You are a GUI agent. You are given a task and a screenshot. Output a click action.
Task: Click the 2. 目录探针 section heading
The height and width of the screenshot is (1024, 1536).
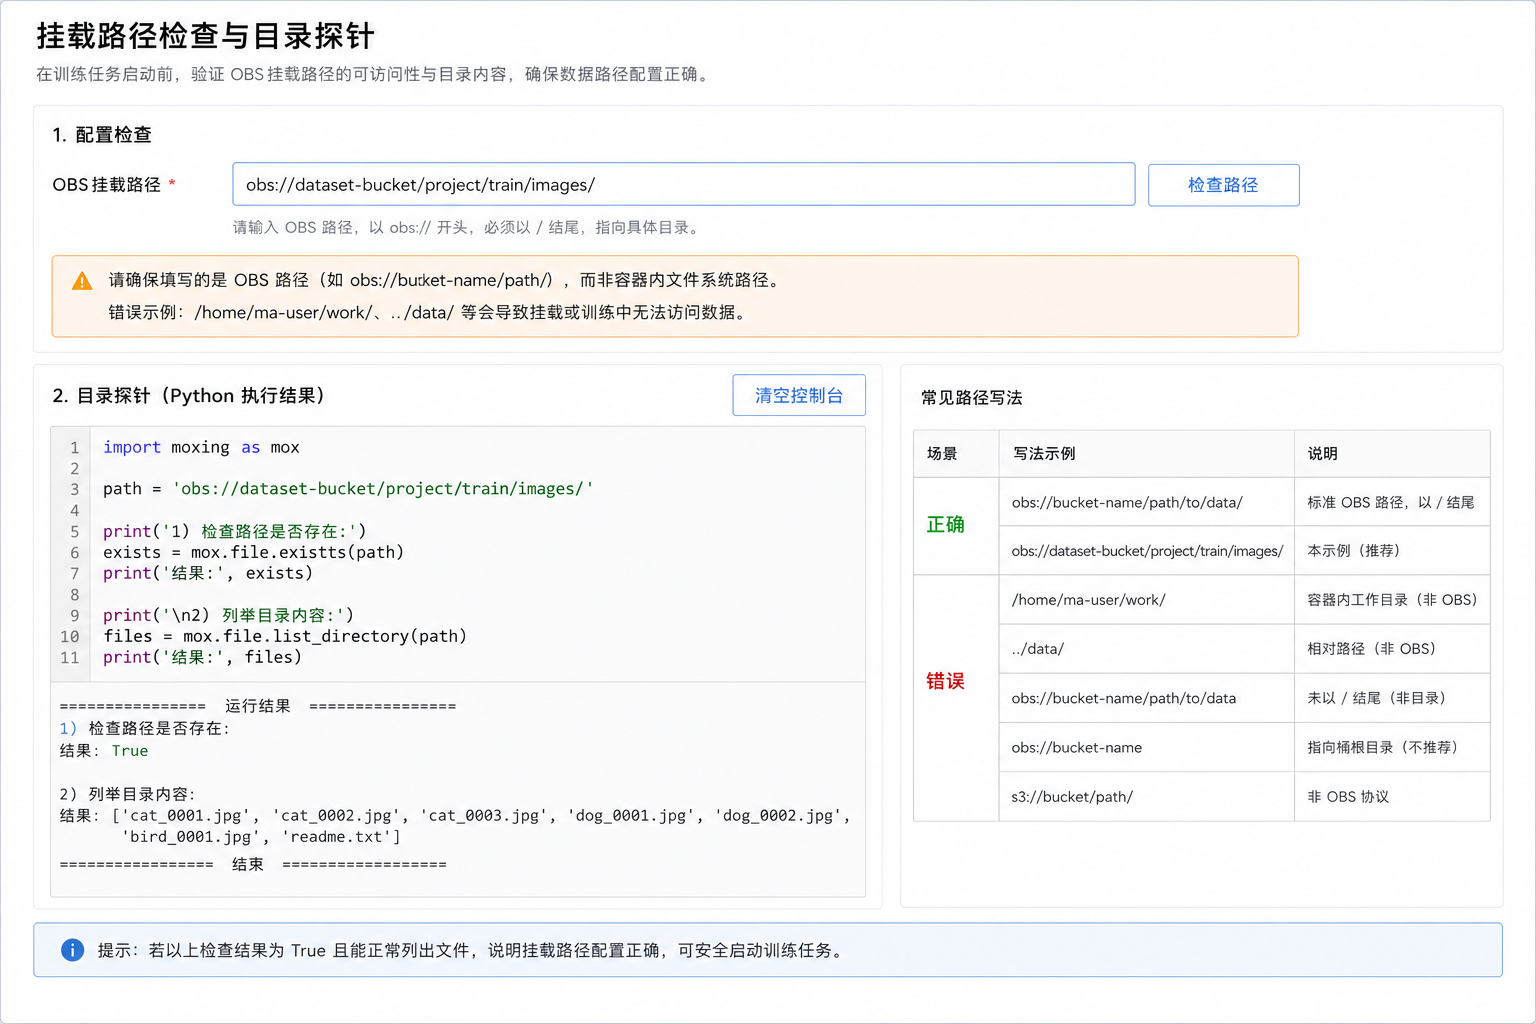189,395
